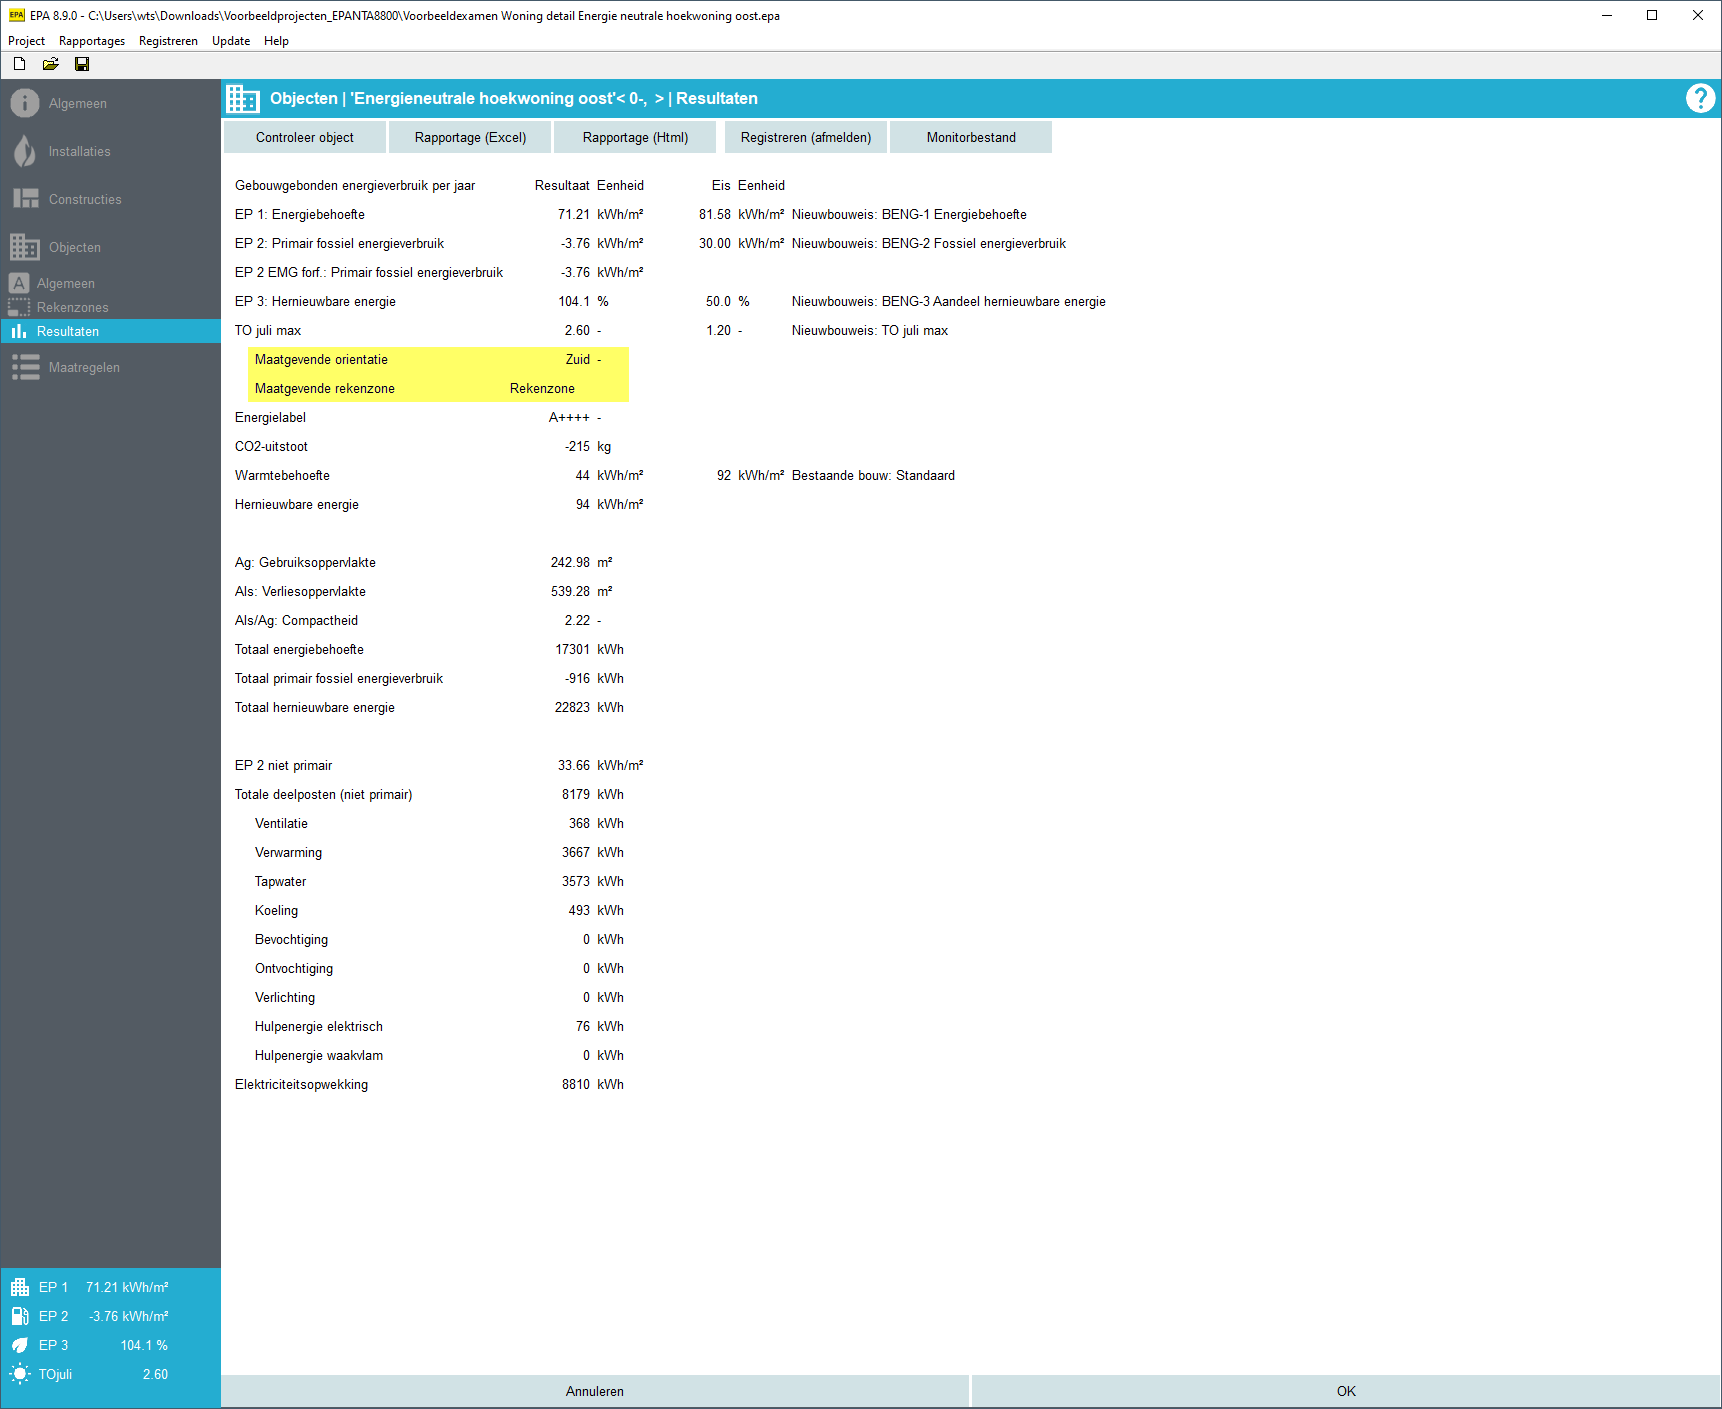Click the Constructies wall icon
Image resolution: width=1722 pixels, height=1409 pixels.
(25, 199)
